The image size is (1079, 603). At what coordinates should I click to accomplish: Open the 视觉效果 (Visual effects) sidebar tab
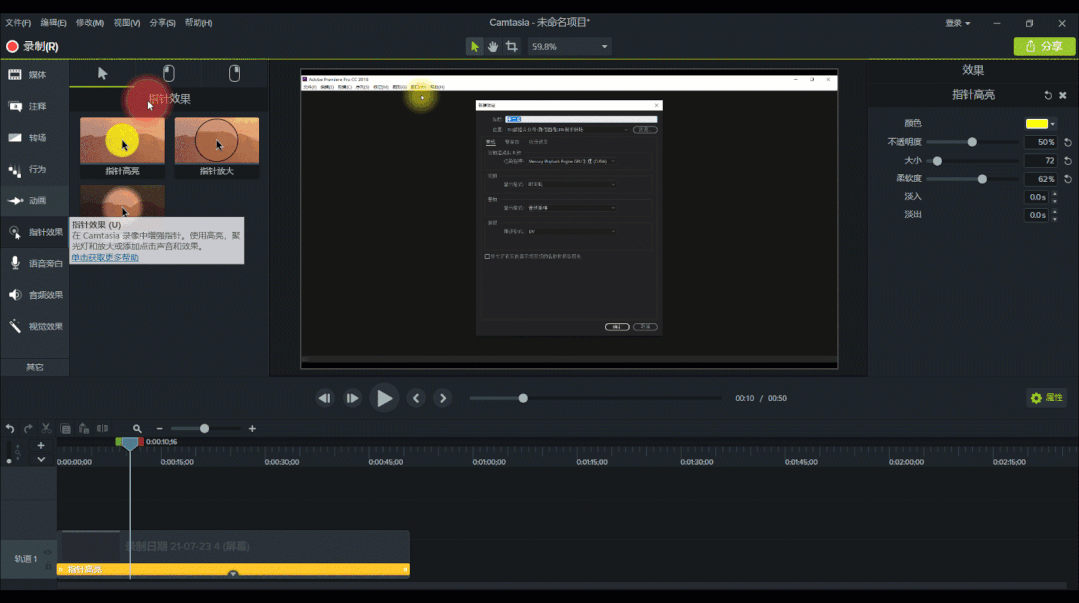point(34,326)
